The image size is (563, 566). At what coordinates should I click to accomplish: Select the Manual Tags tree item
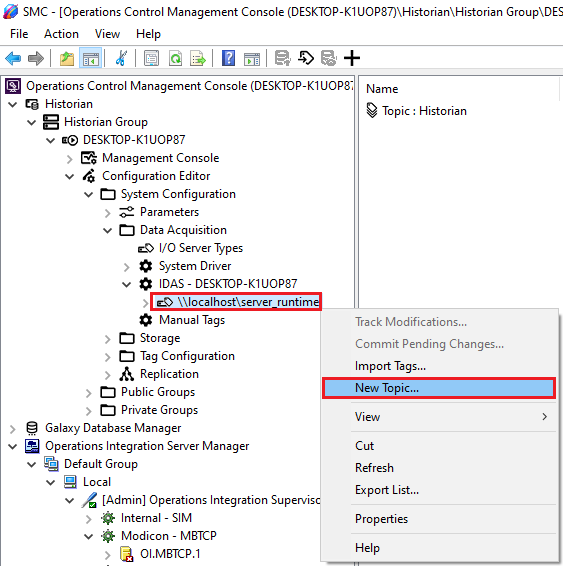coord(192,320)
